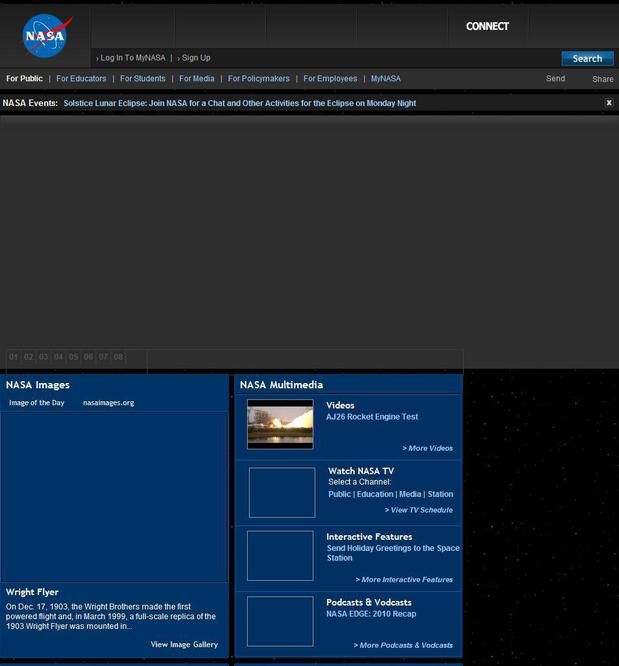The image size is (619, 666).
Task: Click the NASA Images panel heading
Action: click(x=38, y=385)
